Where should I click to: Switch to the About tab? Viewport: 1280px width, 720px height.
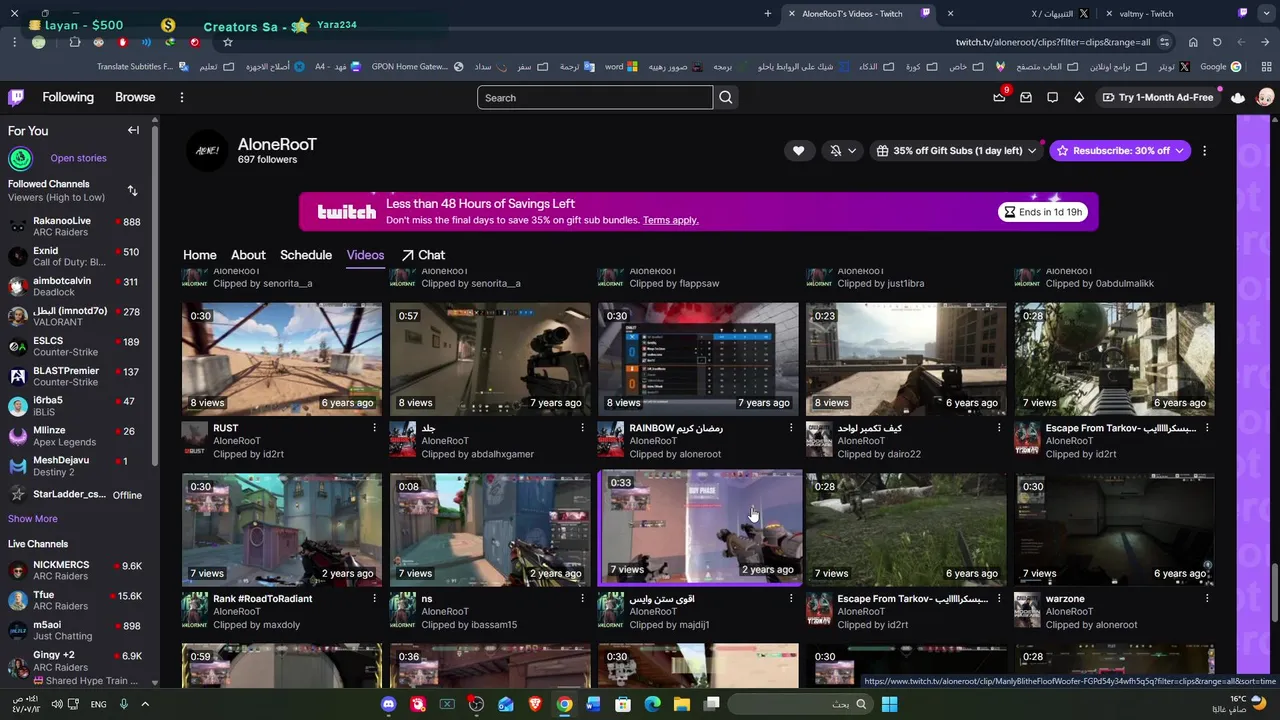pyautogui.click(x=248, y=255)
